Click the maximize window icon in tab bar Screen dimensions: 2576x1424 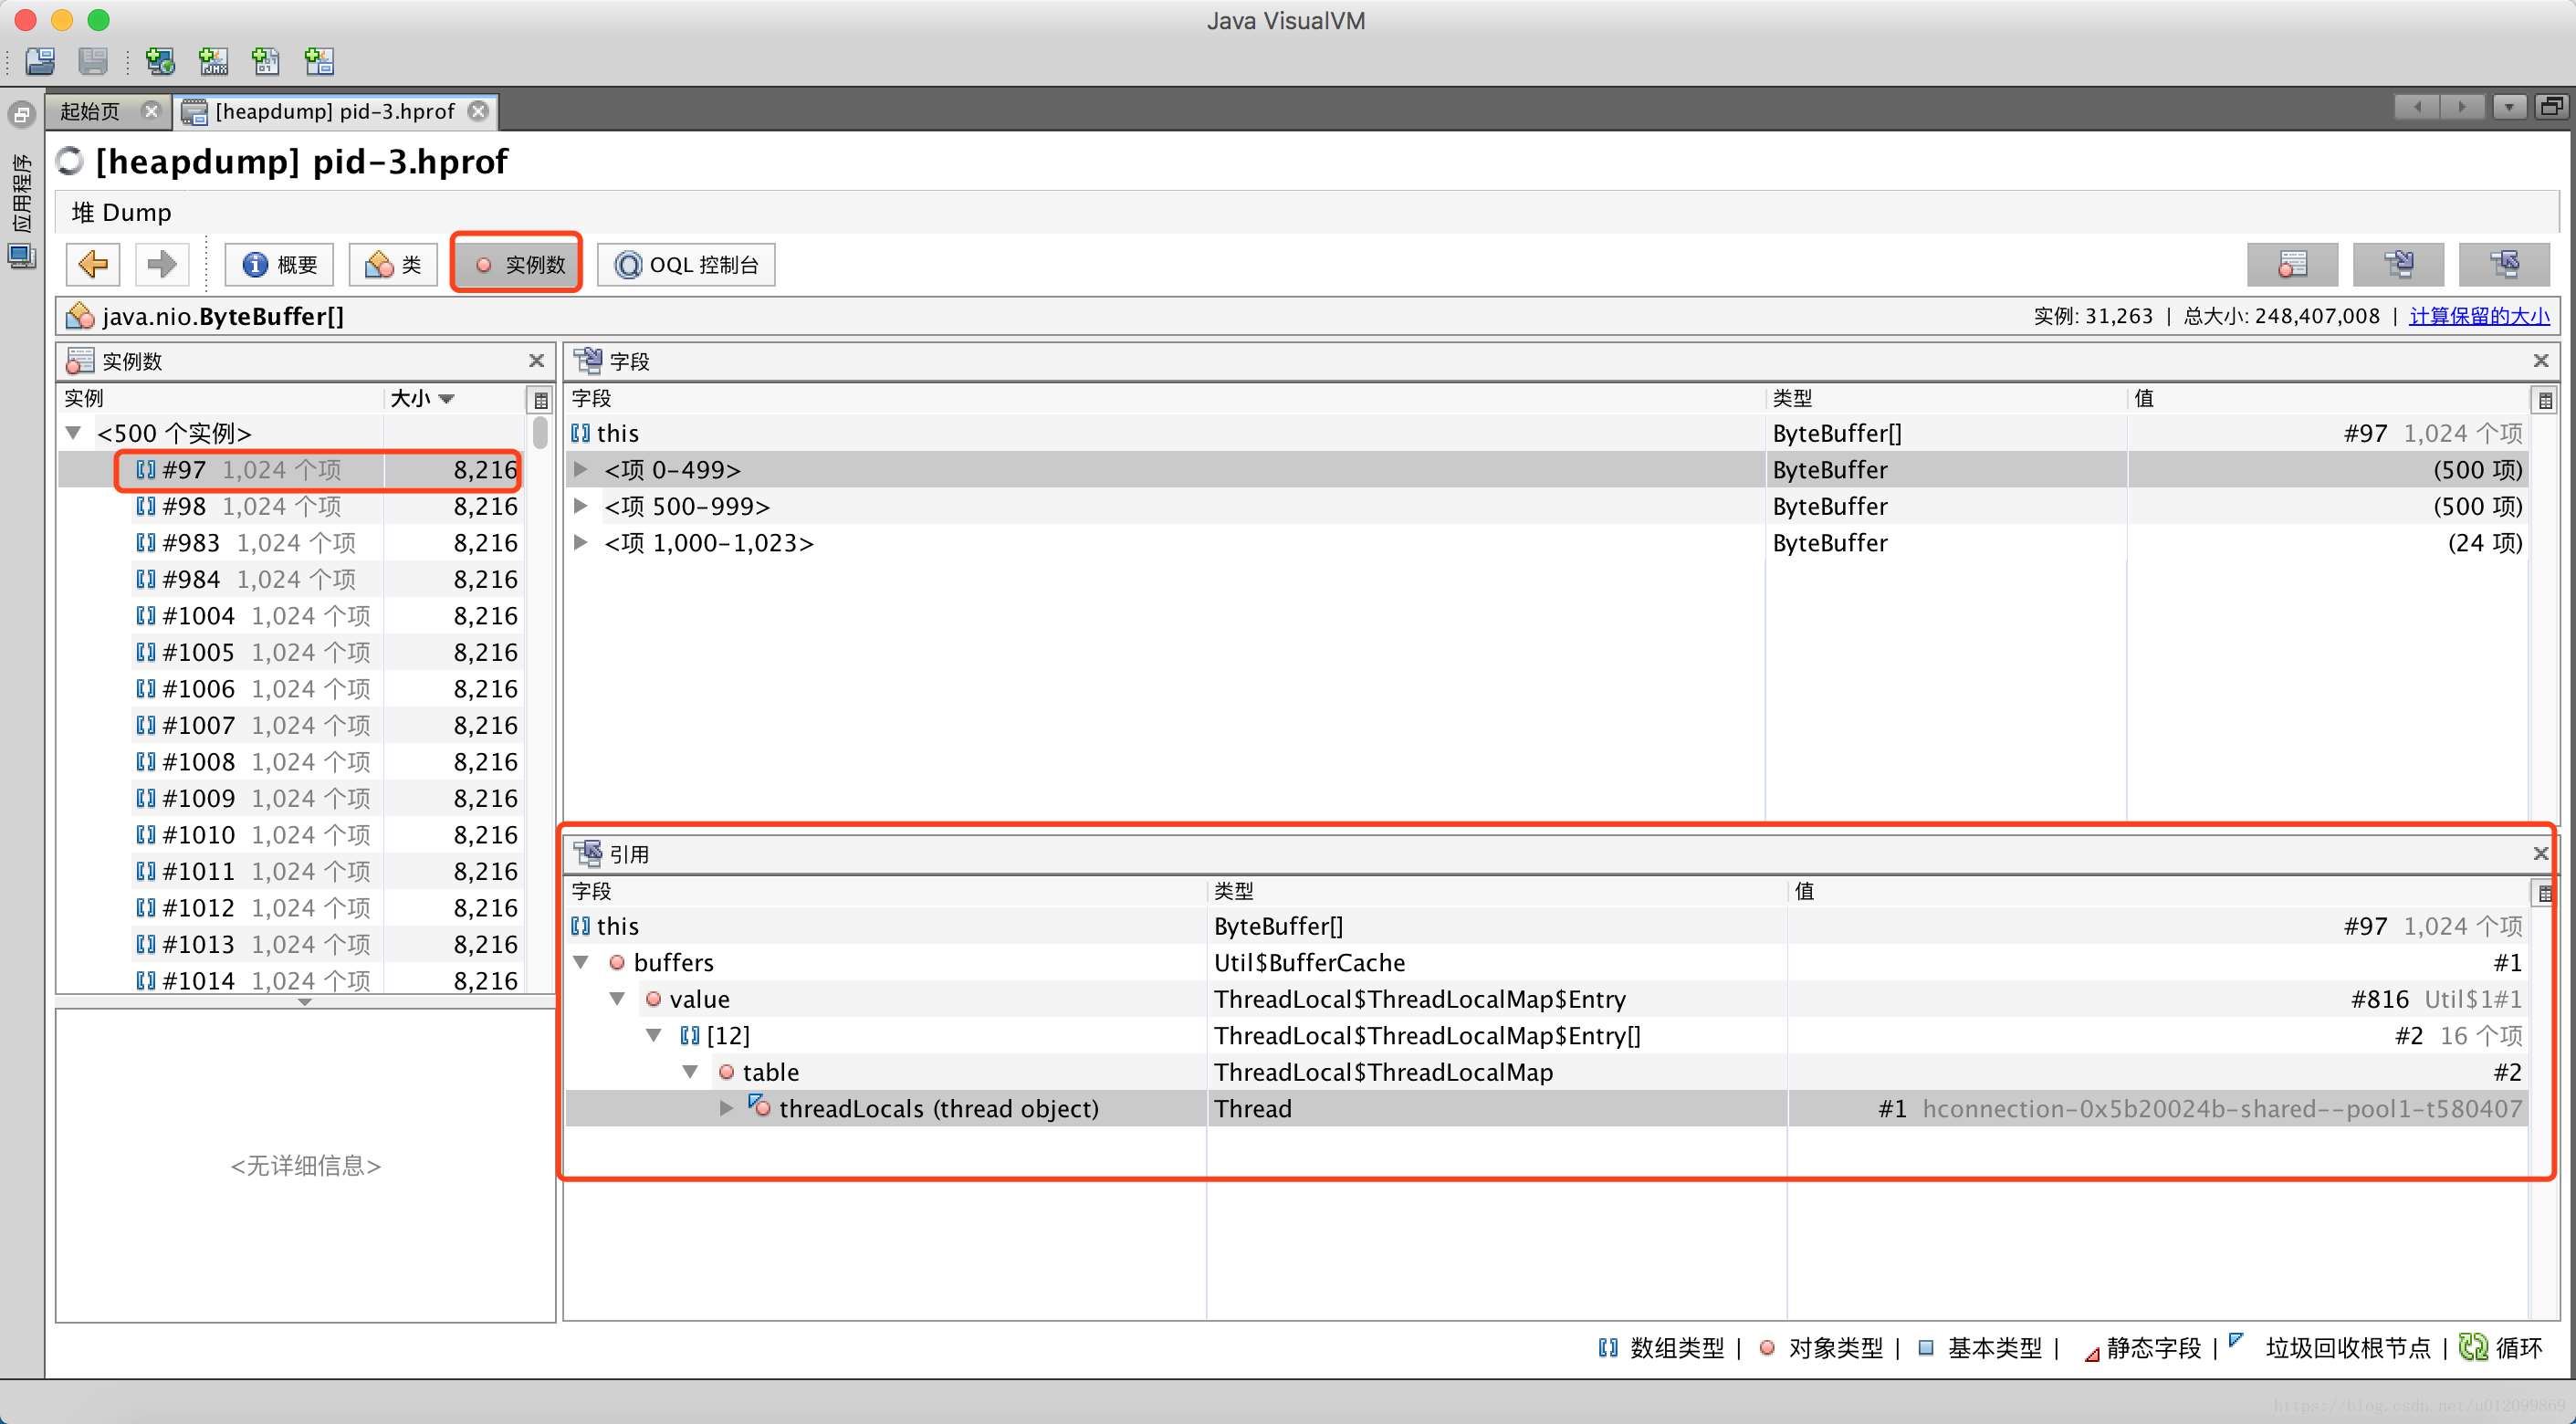2551,106
